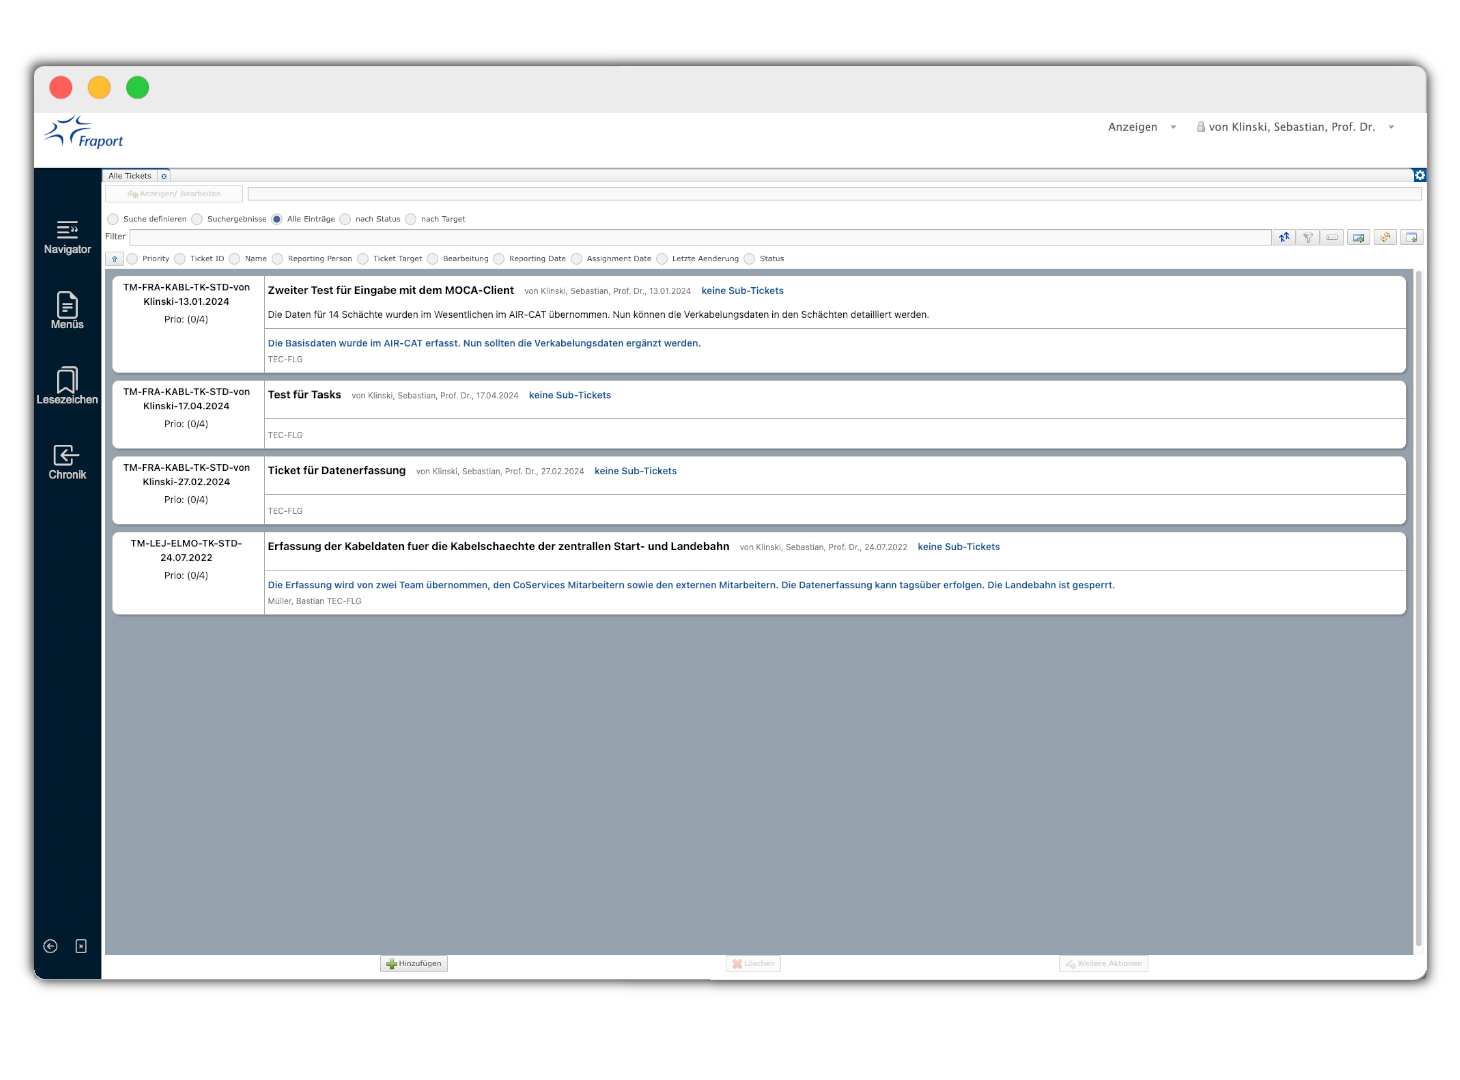Open keine Sub-Tickets link of Erfassung der Kabeldaten

(959, 547)
